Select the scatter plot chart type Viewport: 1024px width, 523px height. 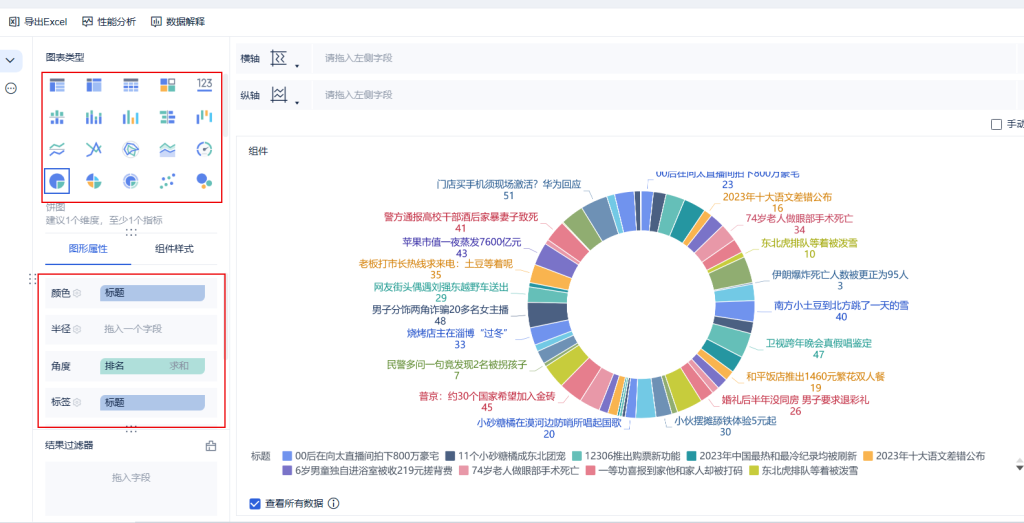click(x=167, y=181)
